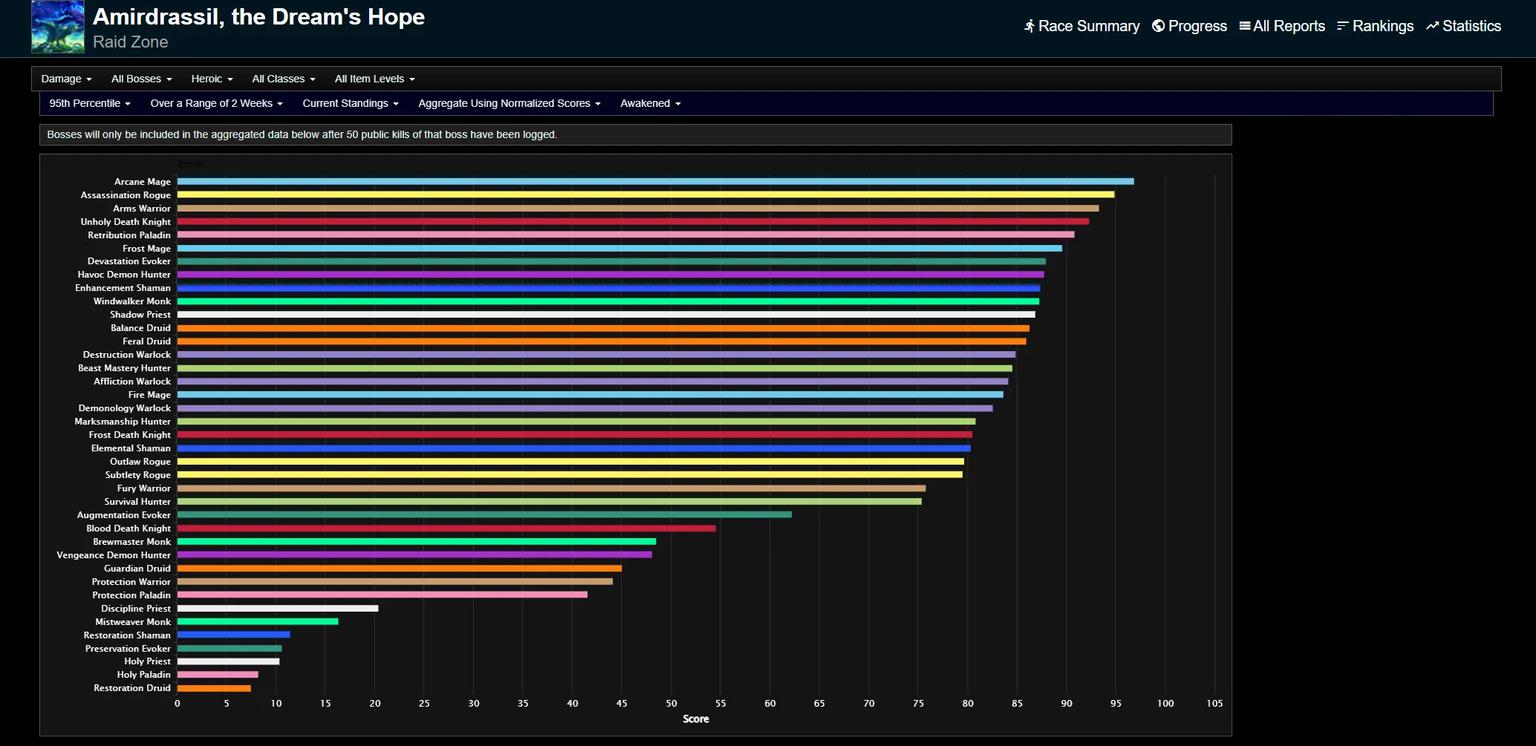Open All Reports list icon
Screen dimensions: 1536x746
pos(1245,26)
